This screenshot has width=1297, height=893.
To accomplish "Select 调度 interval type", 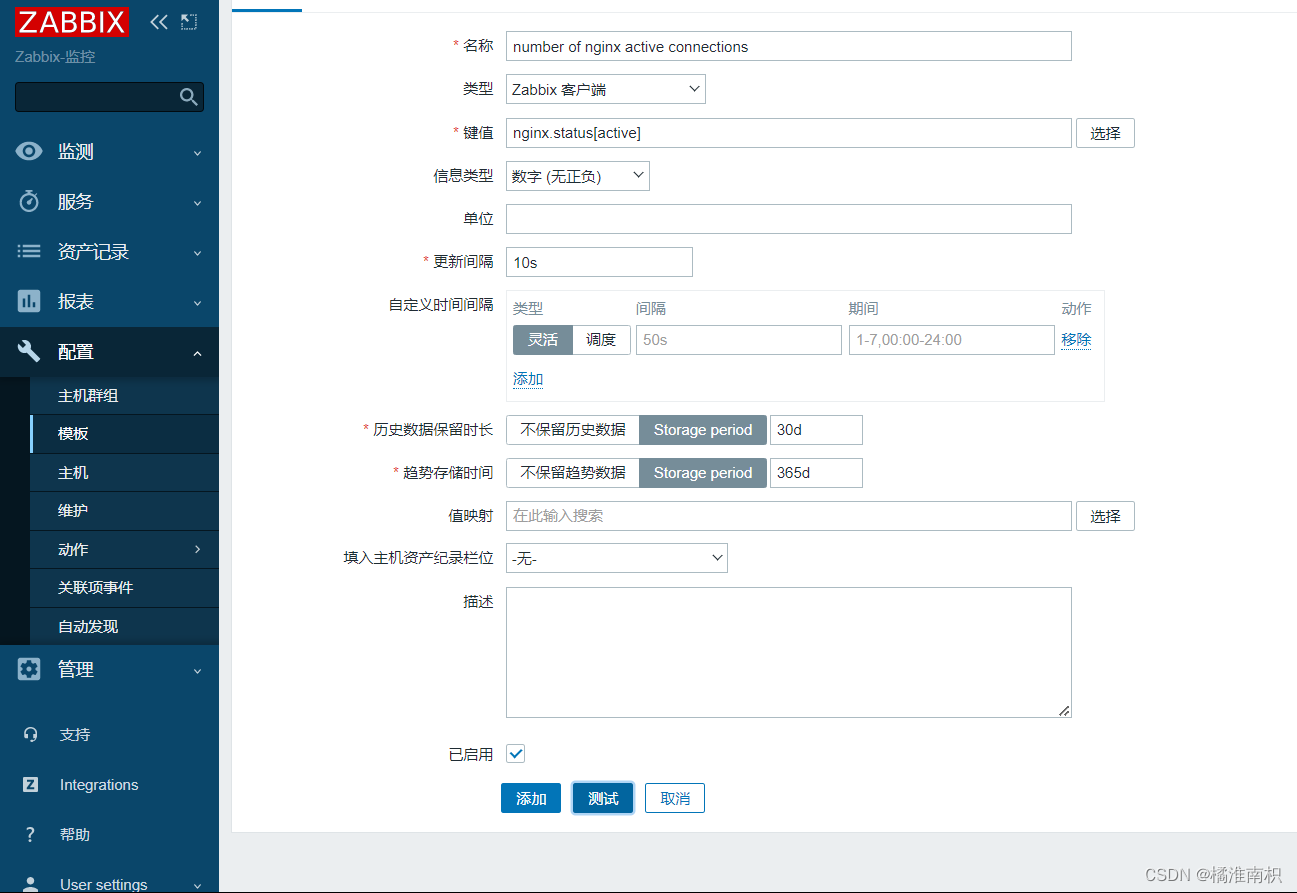I will coord(601,340).
